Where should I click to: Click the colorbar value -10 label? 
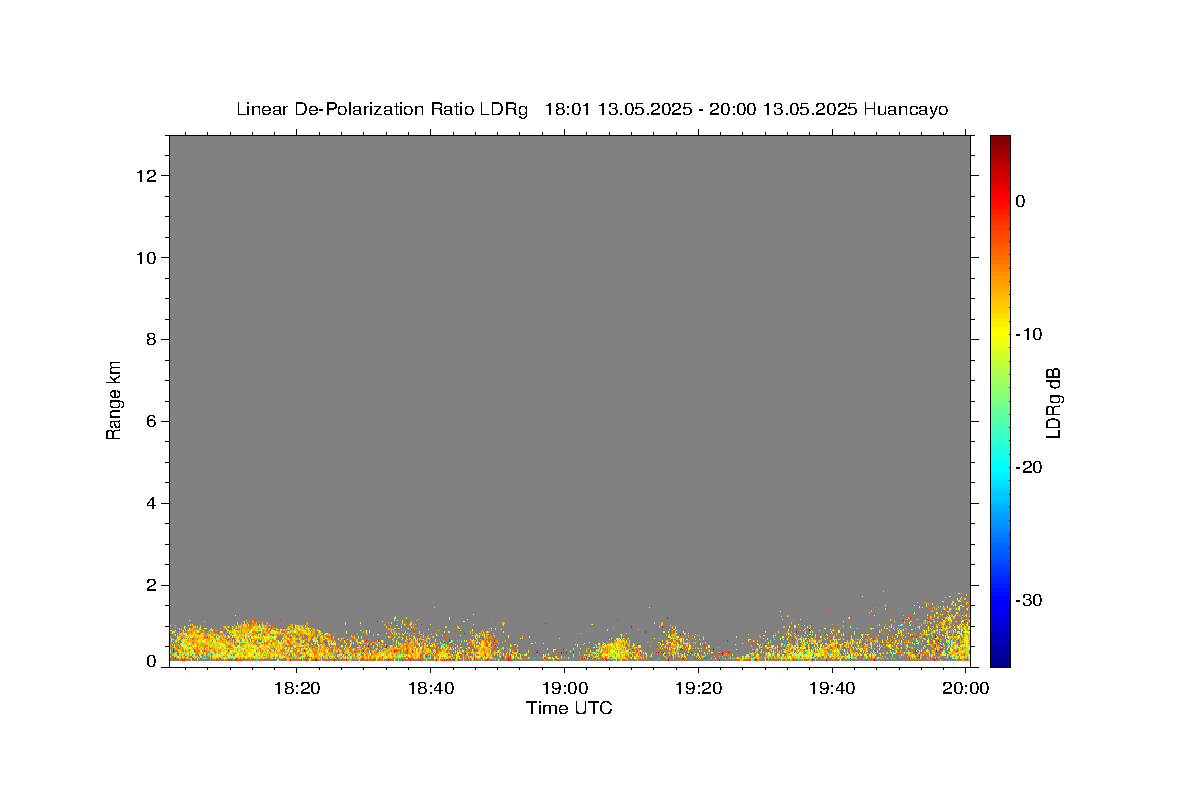(1029, 334)
